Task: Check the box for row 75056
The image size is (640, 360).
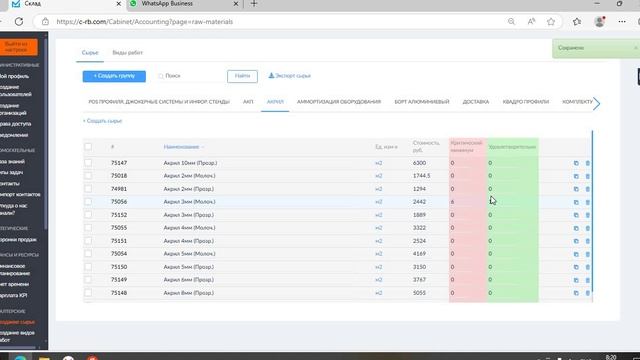Action: pyautogui.click(x=88, y=202)
